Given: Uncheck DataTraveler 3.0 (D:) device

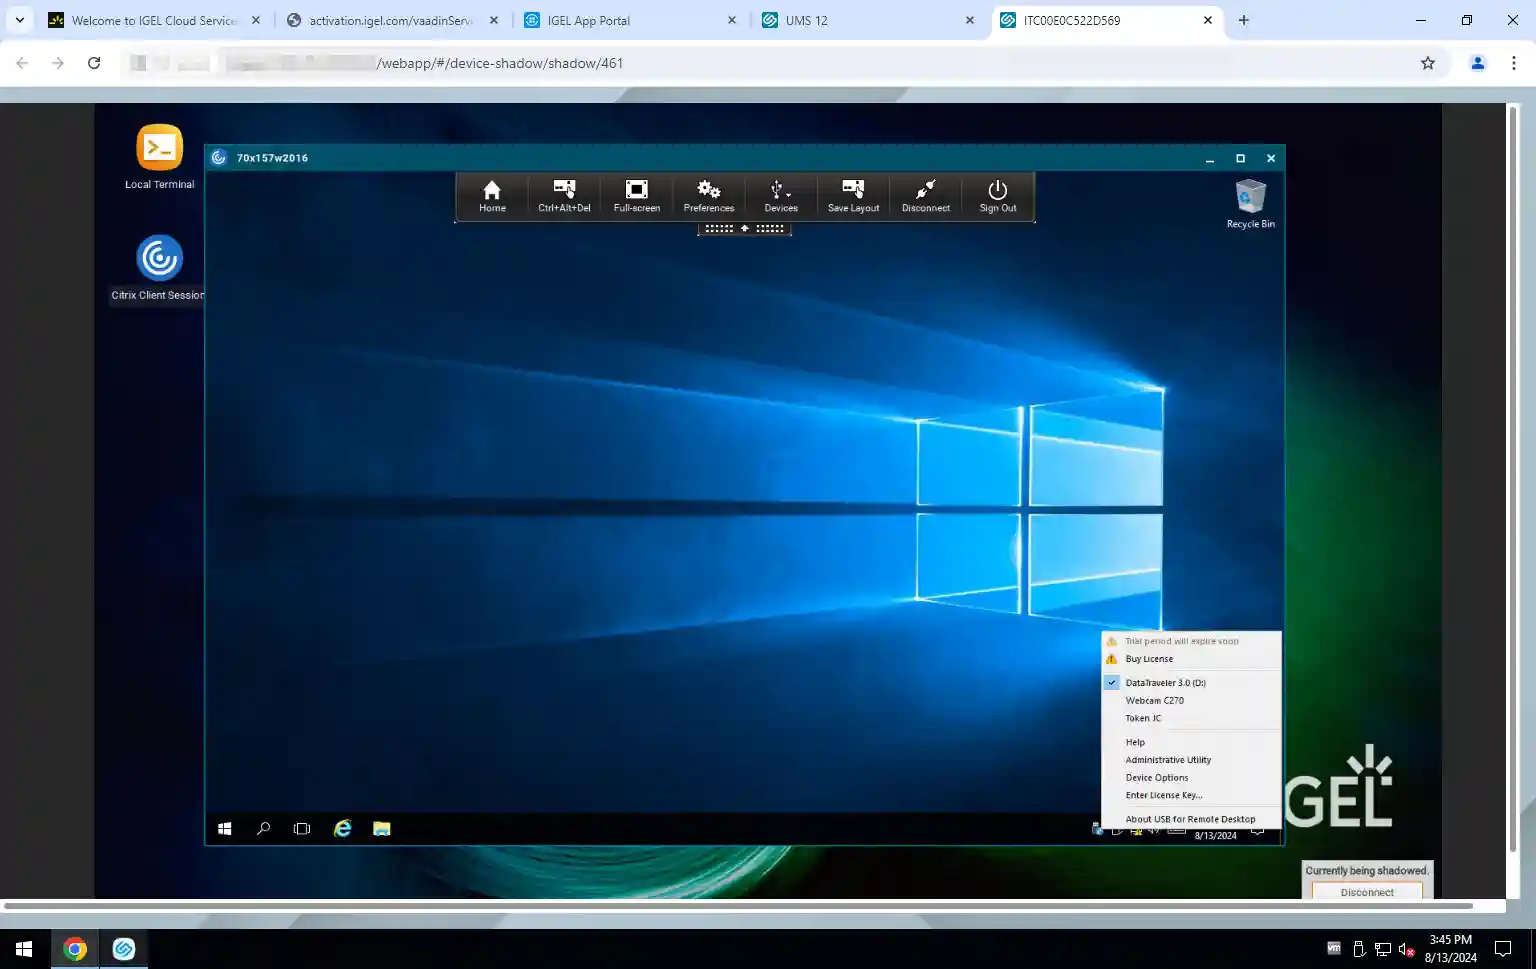Looking at the screenshot, I should coord(1165,683).
